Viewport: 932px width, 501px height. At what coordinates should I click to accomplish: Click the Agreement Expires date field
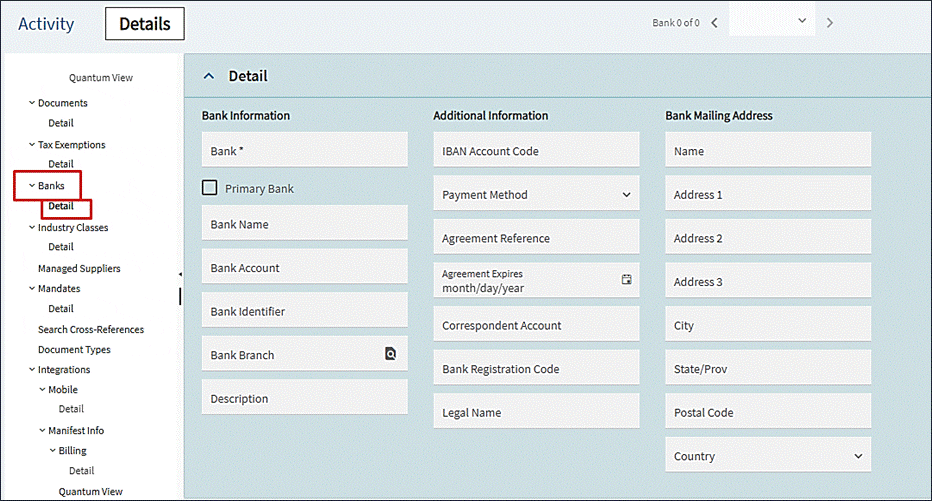point(536,281)
